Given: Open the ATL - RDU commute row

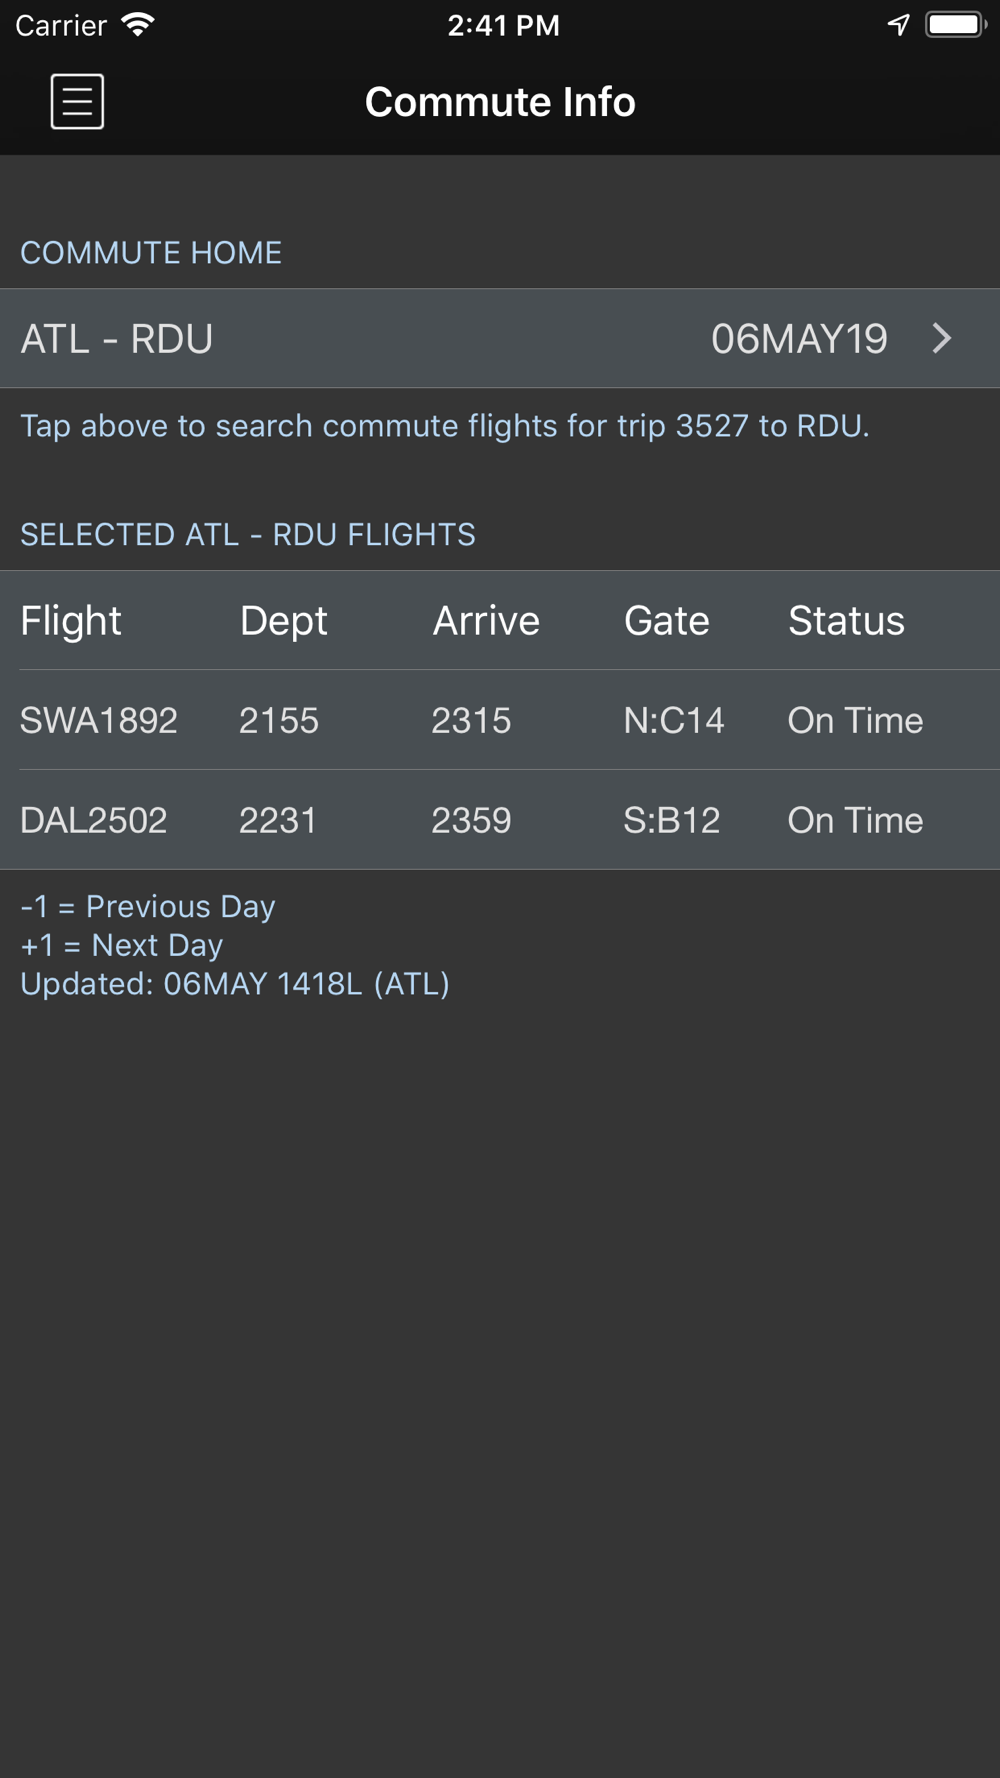Looking at the screenshot, I should (x=500, y=338).
